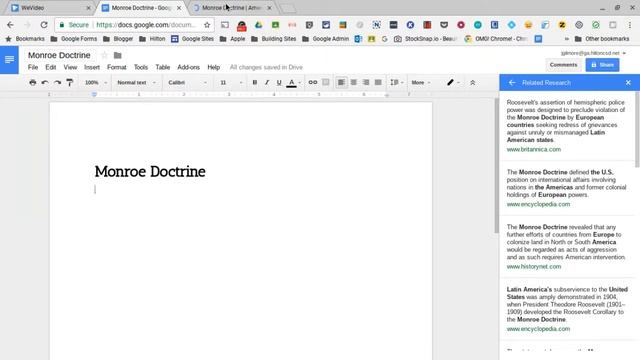Open the Edit menu
The height and width of the screenshot is (360, 640).
click(x=51, y=67)
